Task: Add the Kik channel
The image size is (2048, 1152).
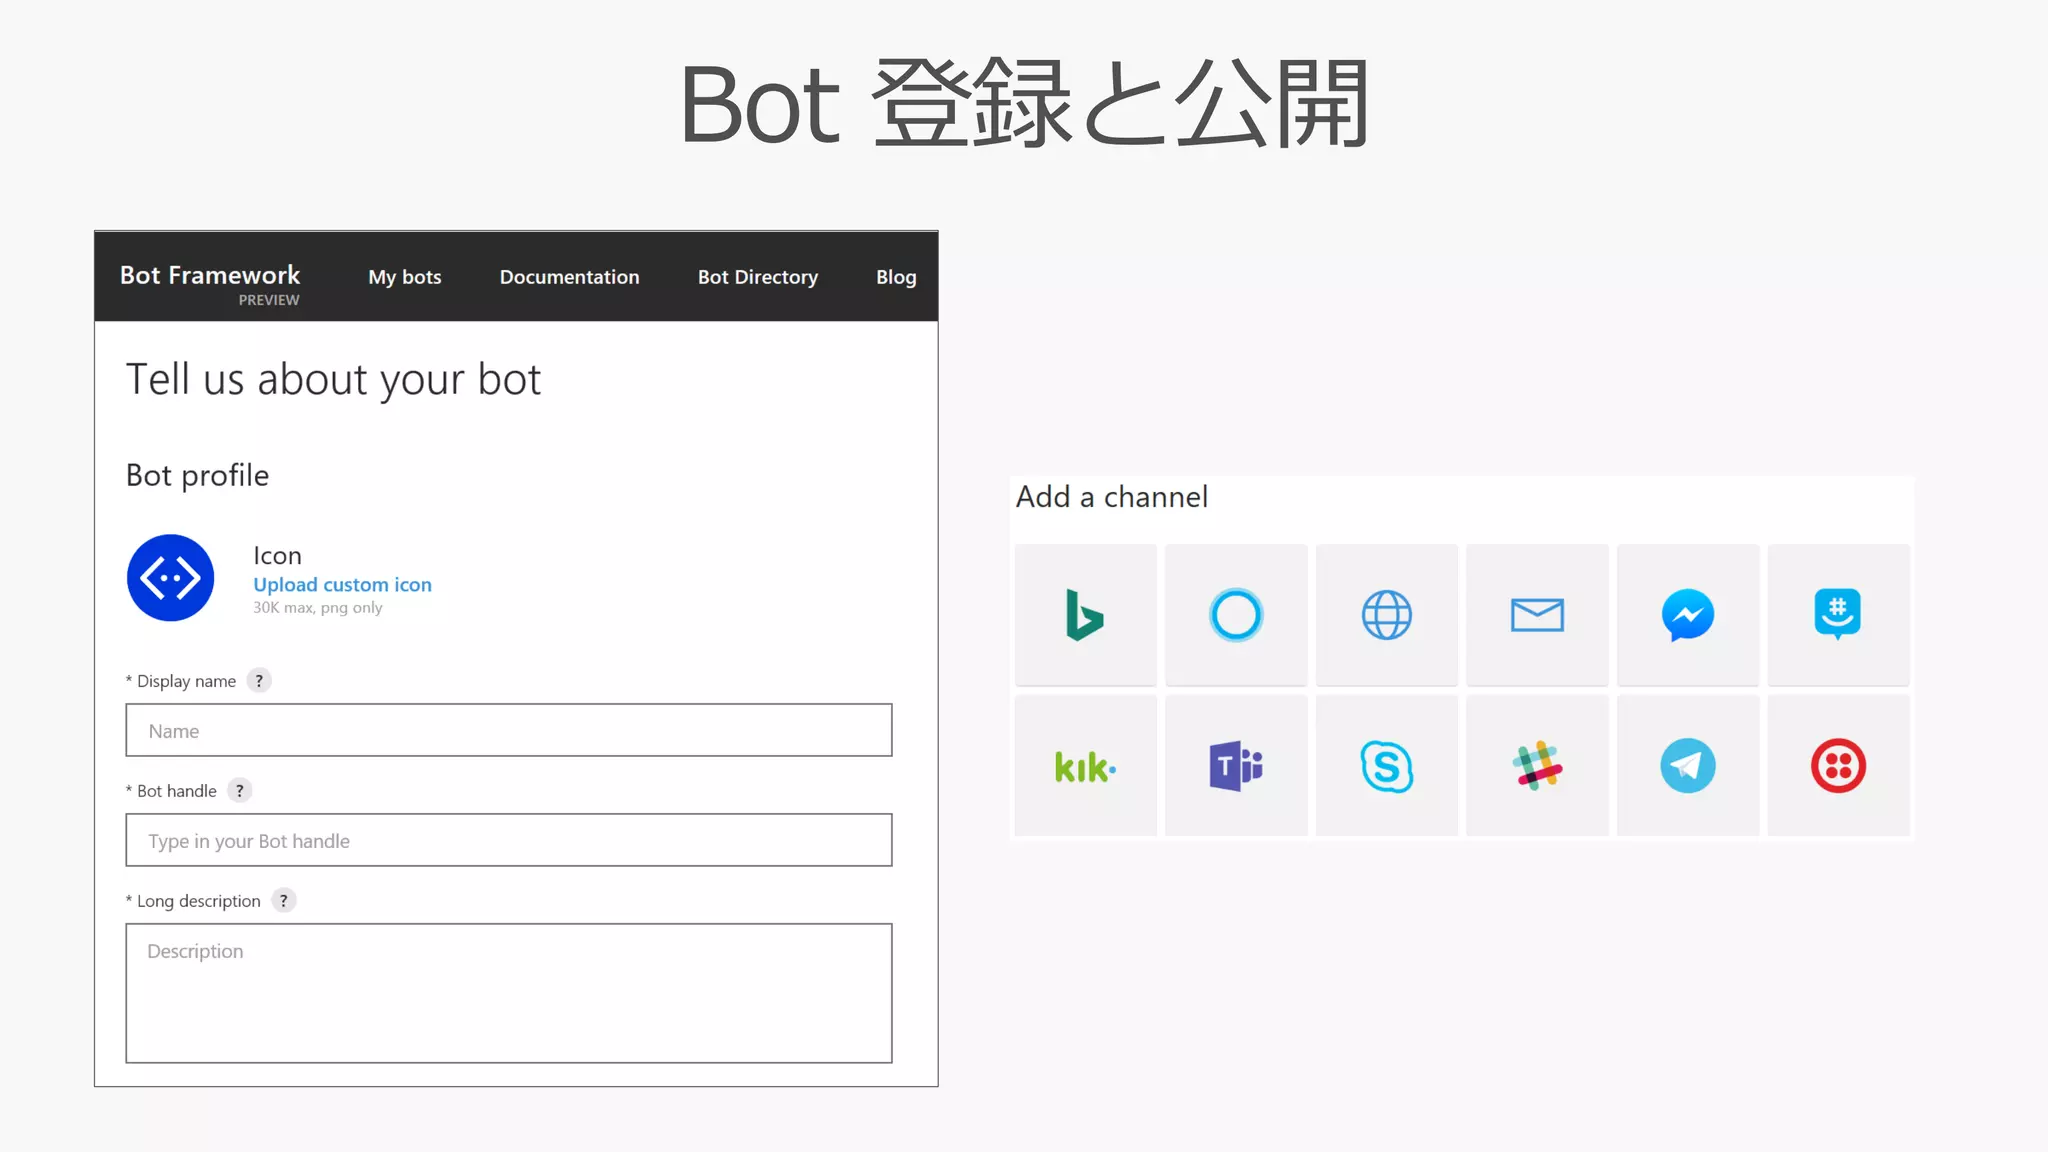Action: (1085, 766)
